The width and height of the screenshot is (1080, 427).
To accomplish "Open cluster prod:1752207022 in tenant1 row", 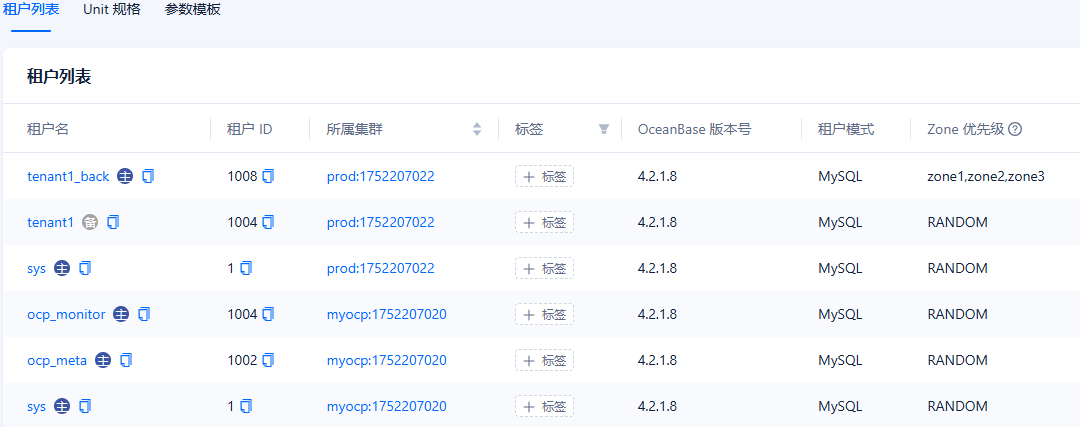I will 381,222.
